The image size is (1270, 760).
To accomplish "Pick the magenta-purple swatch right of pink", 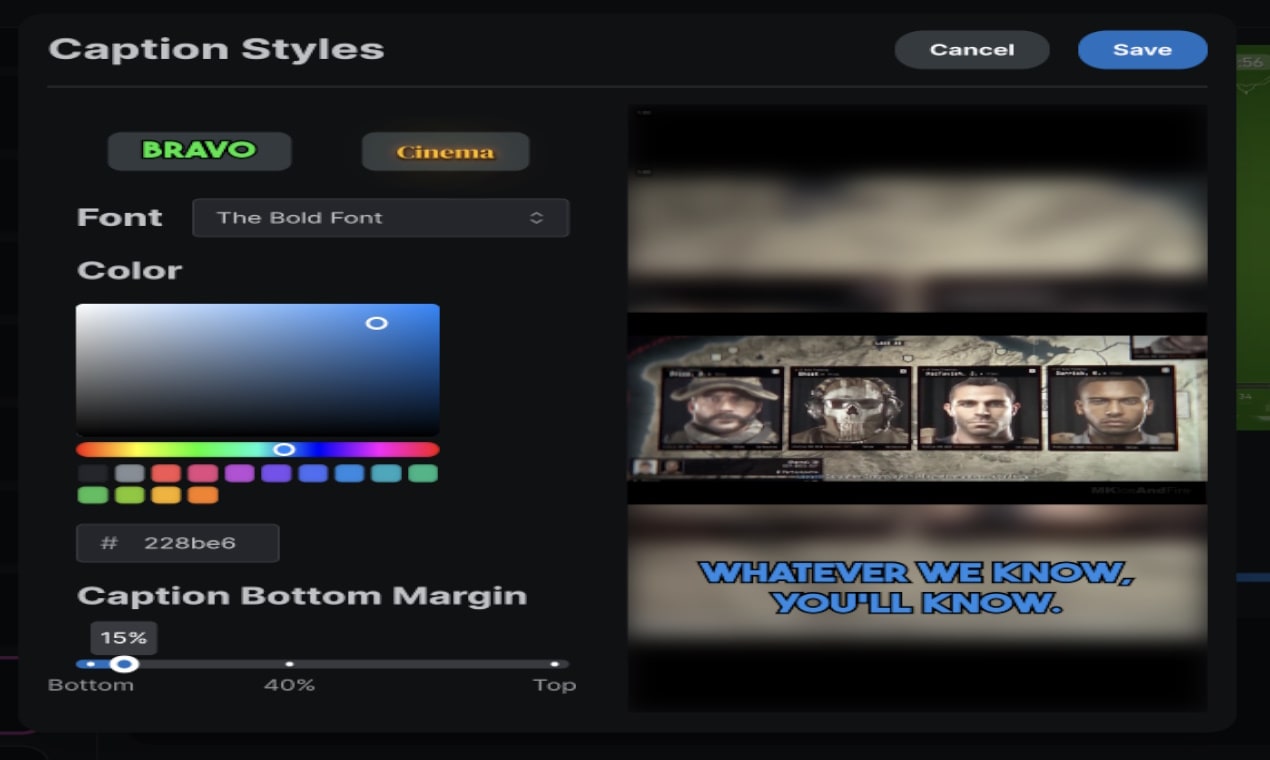I will coord(240,474).
